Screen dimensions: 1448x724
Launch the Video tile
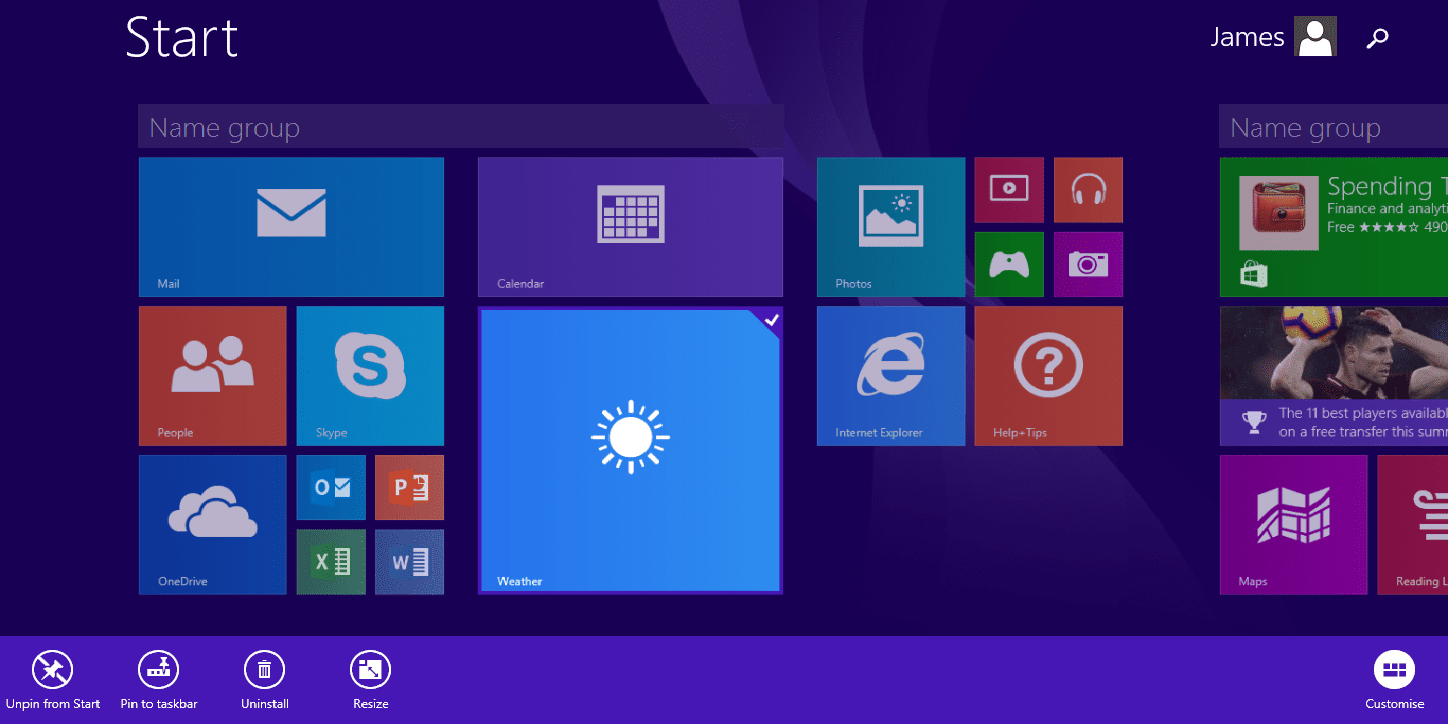tap(1009, 190)
